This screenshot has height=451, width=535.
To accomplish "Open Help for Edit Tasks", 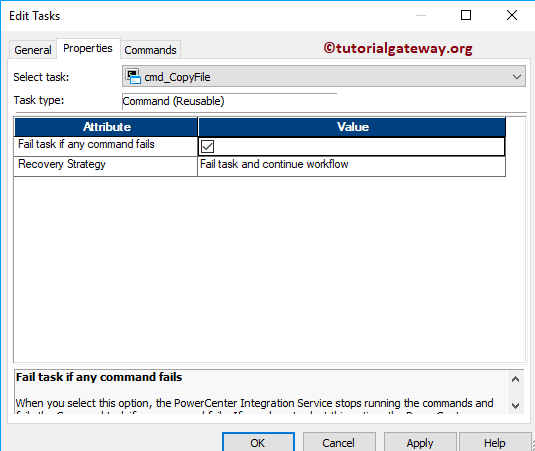I will click(495, 442).
